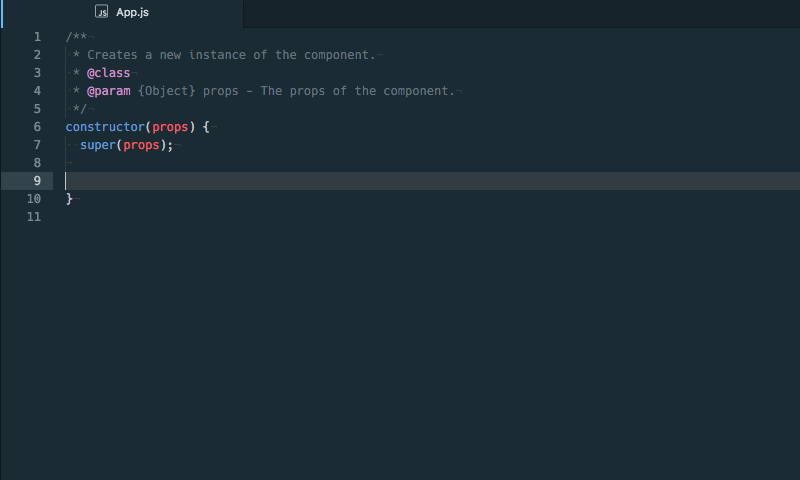The height and width of the screenshot is (480, 800).
Task: Click the constructor keyword
Action: [x=105, y=127]
